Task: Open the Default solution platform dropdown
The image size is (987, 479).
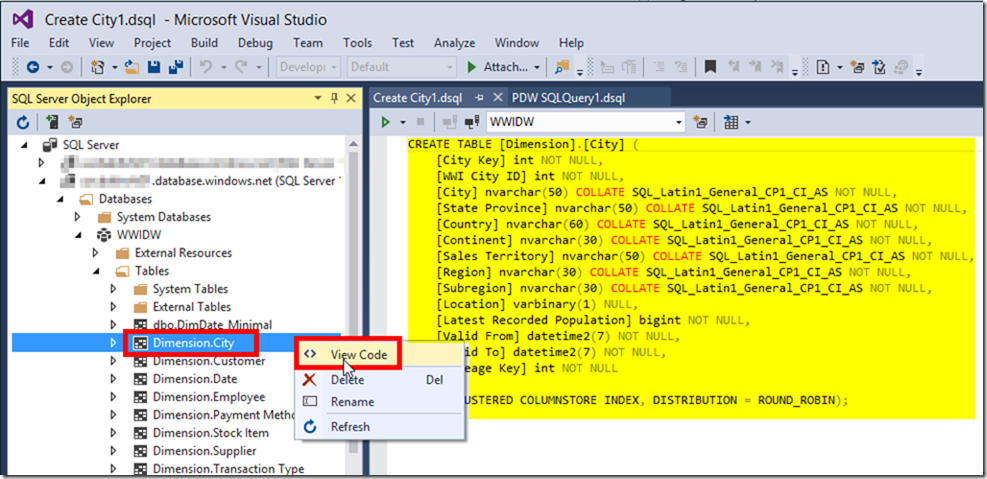Action: [x=449, y=67]
